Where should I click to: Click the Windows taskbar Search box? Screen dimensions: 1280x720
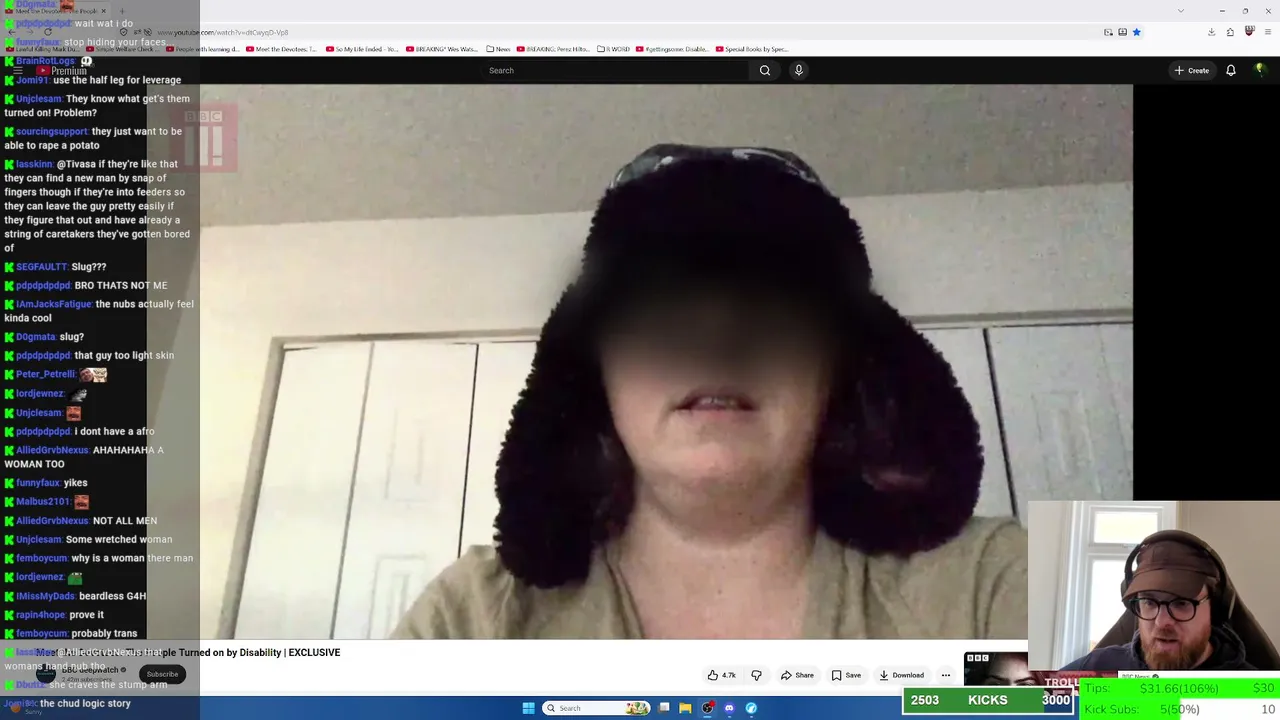(597, 708)
